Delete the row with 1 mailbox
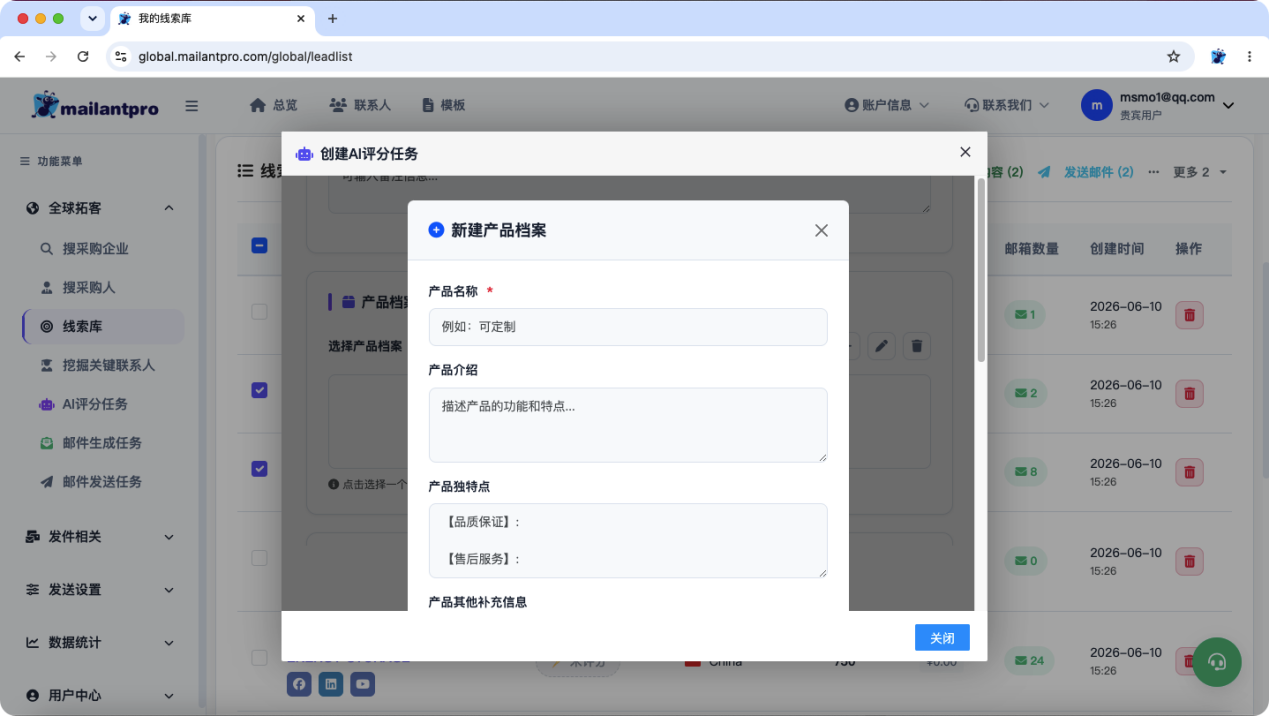Viewport: 1269px width, 716px height. point(1189,315)
